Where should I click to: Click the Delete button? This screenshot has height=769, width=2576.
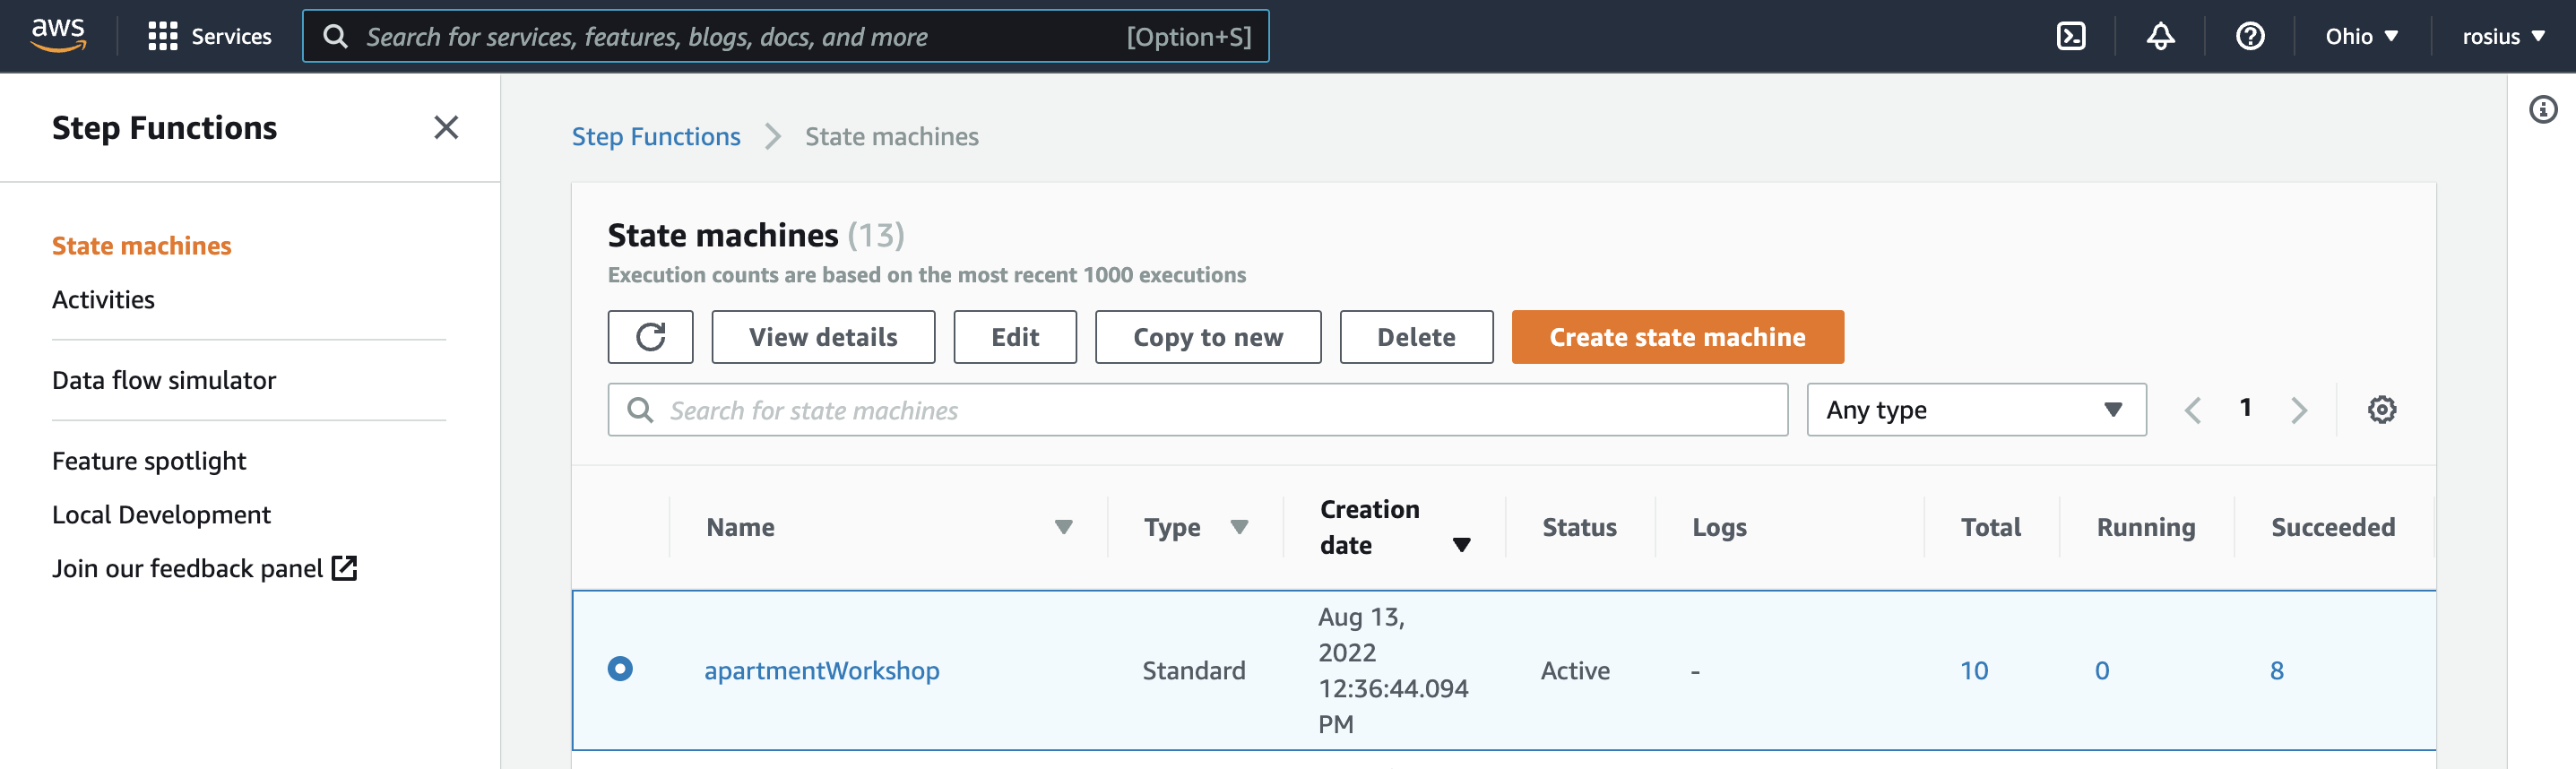pos(1416,337)
